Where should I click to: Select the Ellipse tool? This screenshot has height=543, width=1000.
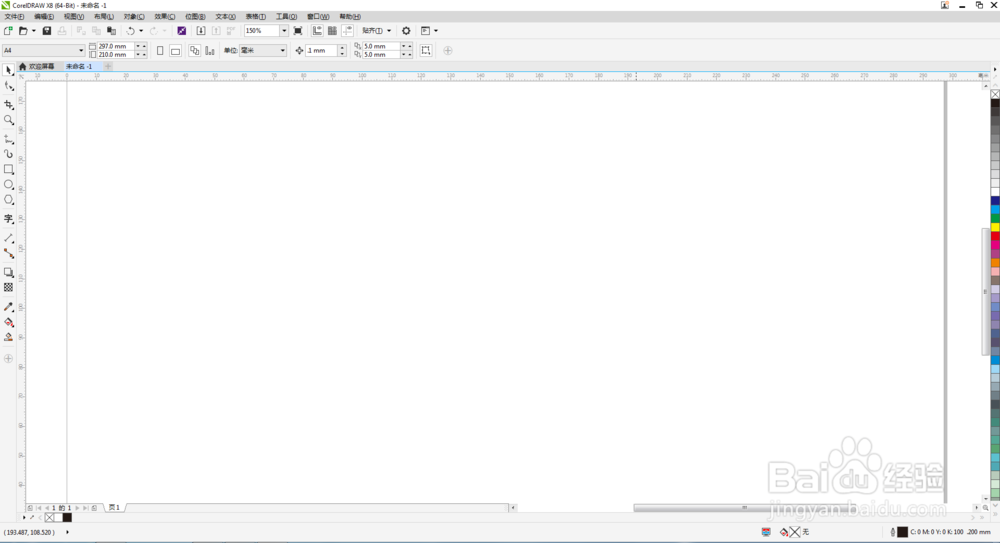(8, 184)
